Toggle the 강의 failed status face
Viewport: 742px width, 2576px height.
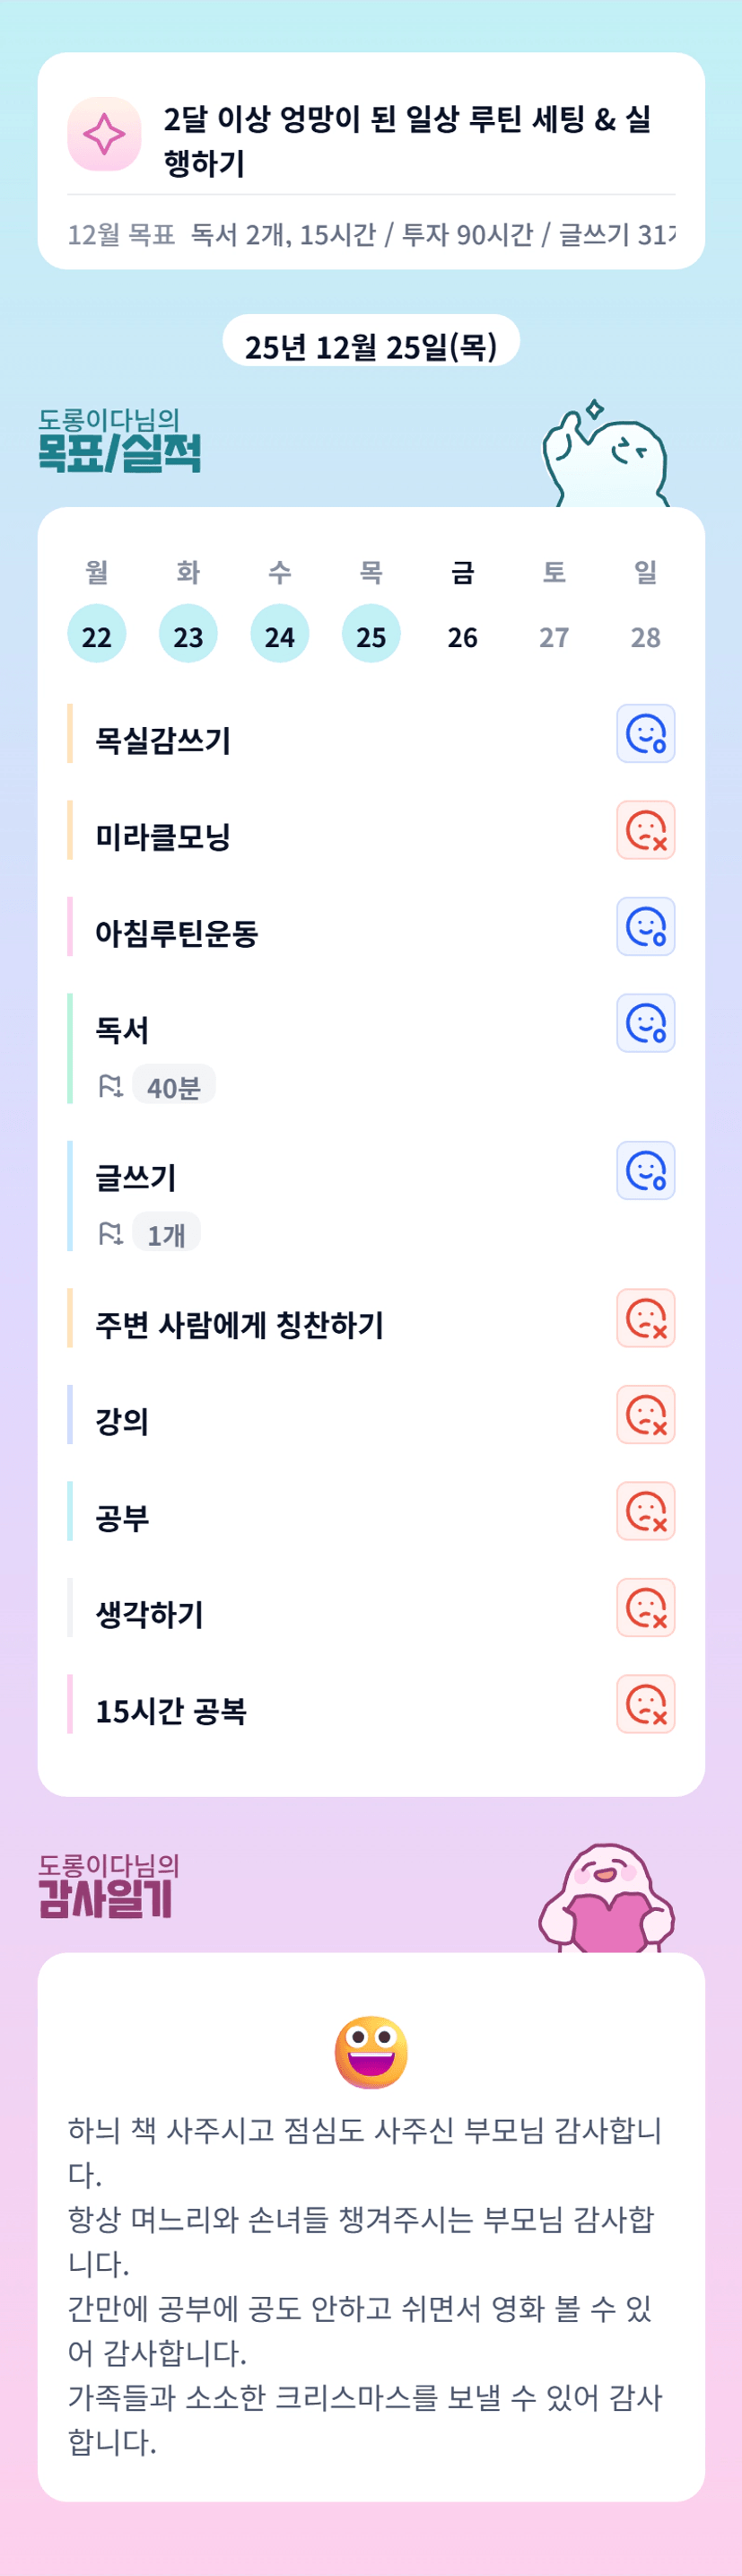645,1415
